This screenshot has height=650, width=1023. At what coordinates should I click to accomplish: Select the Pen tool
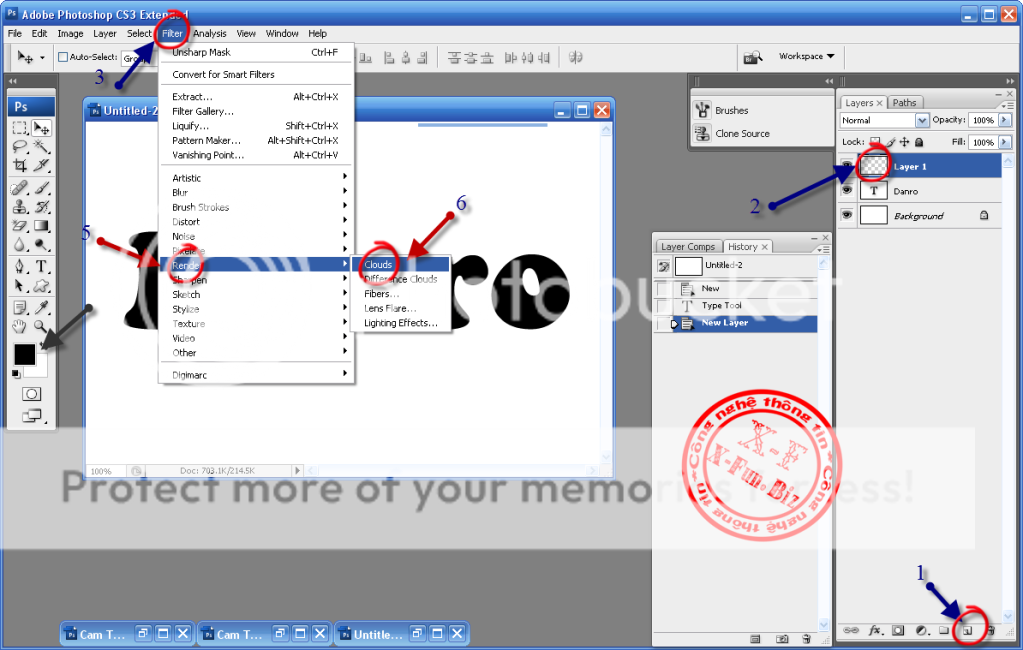[x=20, y=266]
